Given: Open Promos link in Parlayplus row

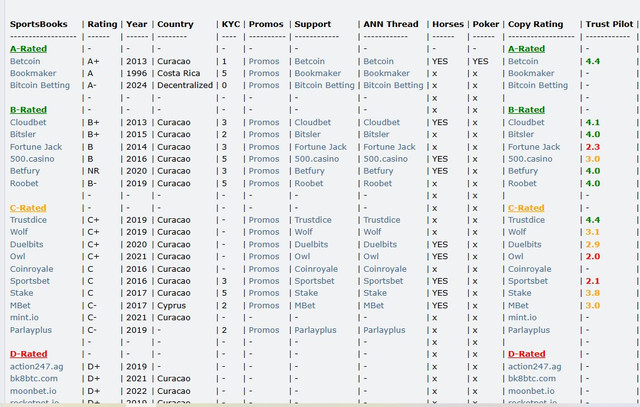Looking at the screenshot, I should coord(264,330).
